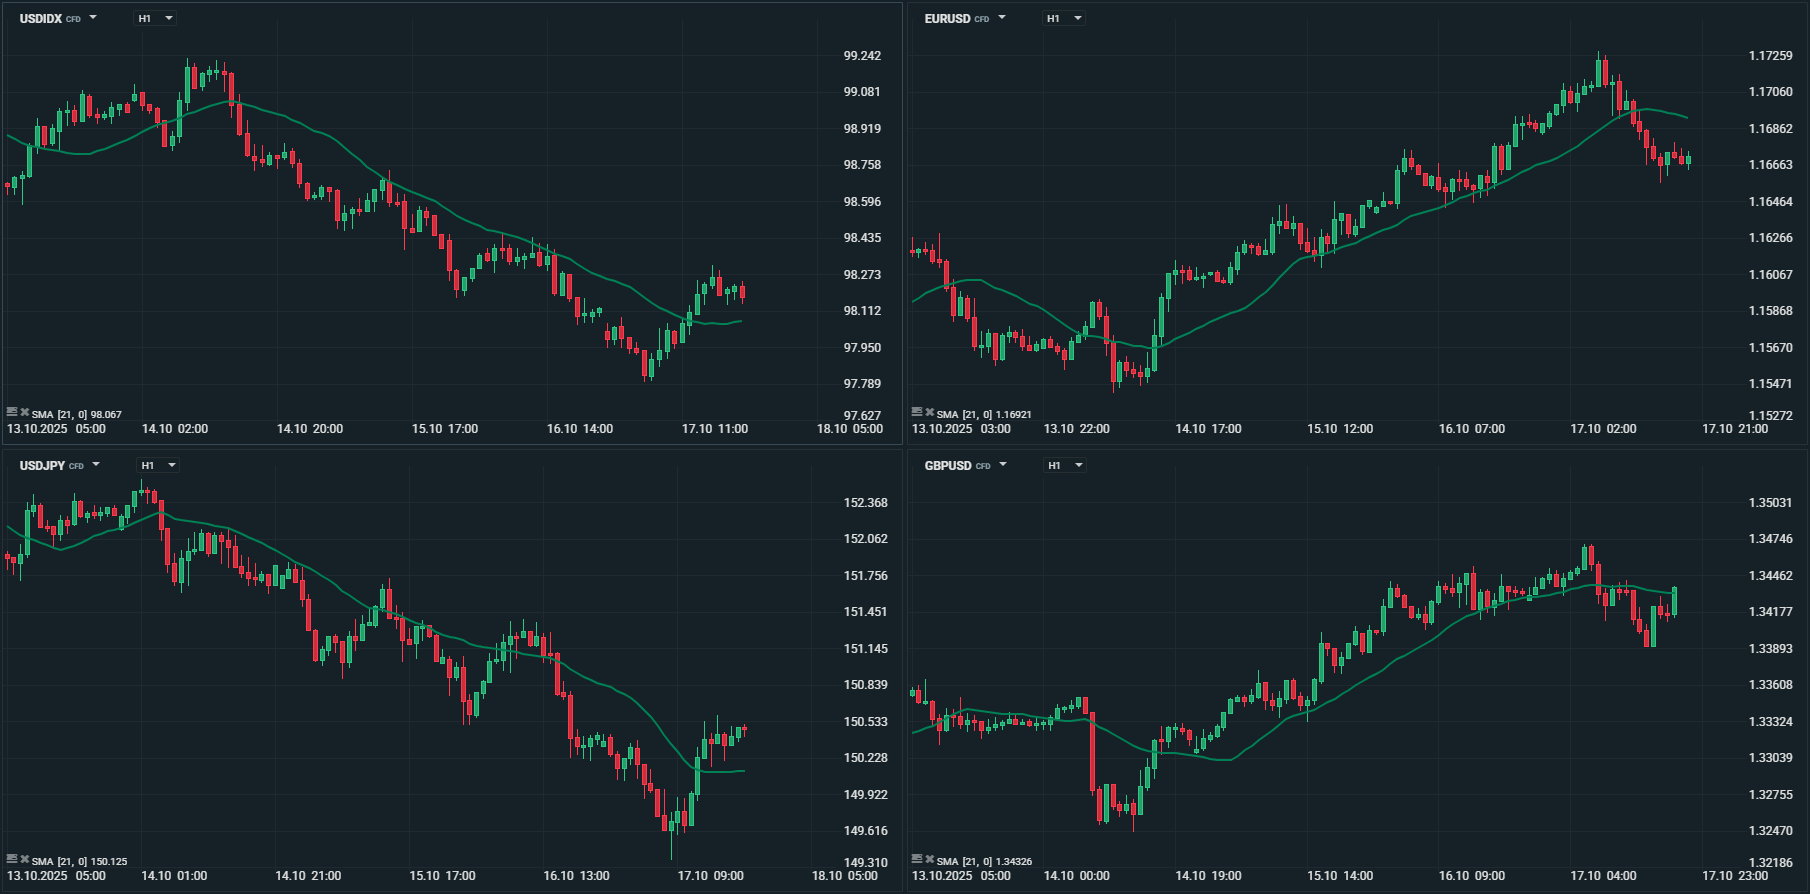The image size is (1810, 894).
Task: Expand the EURUSD symbol dropdown
Action: coord(1002,18)
